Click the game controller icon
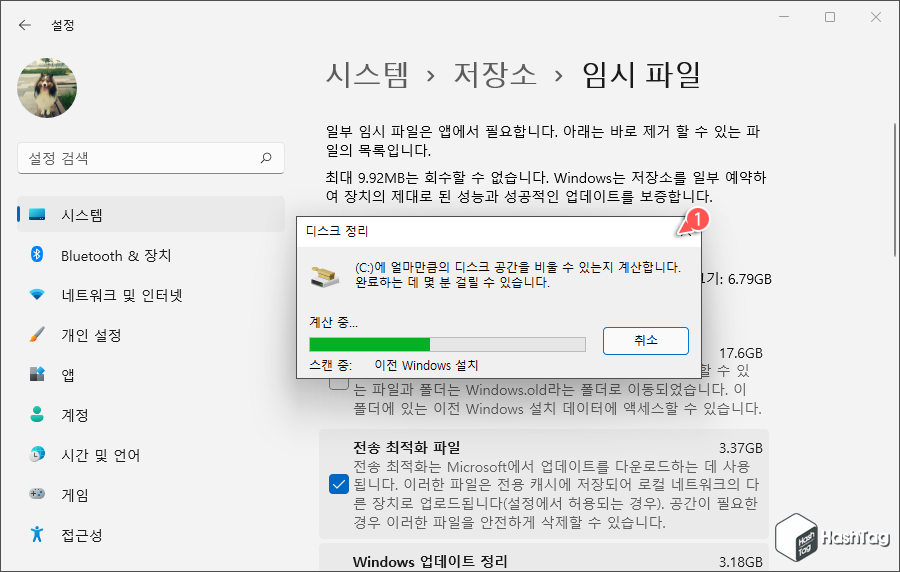 click(37, 493)
